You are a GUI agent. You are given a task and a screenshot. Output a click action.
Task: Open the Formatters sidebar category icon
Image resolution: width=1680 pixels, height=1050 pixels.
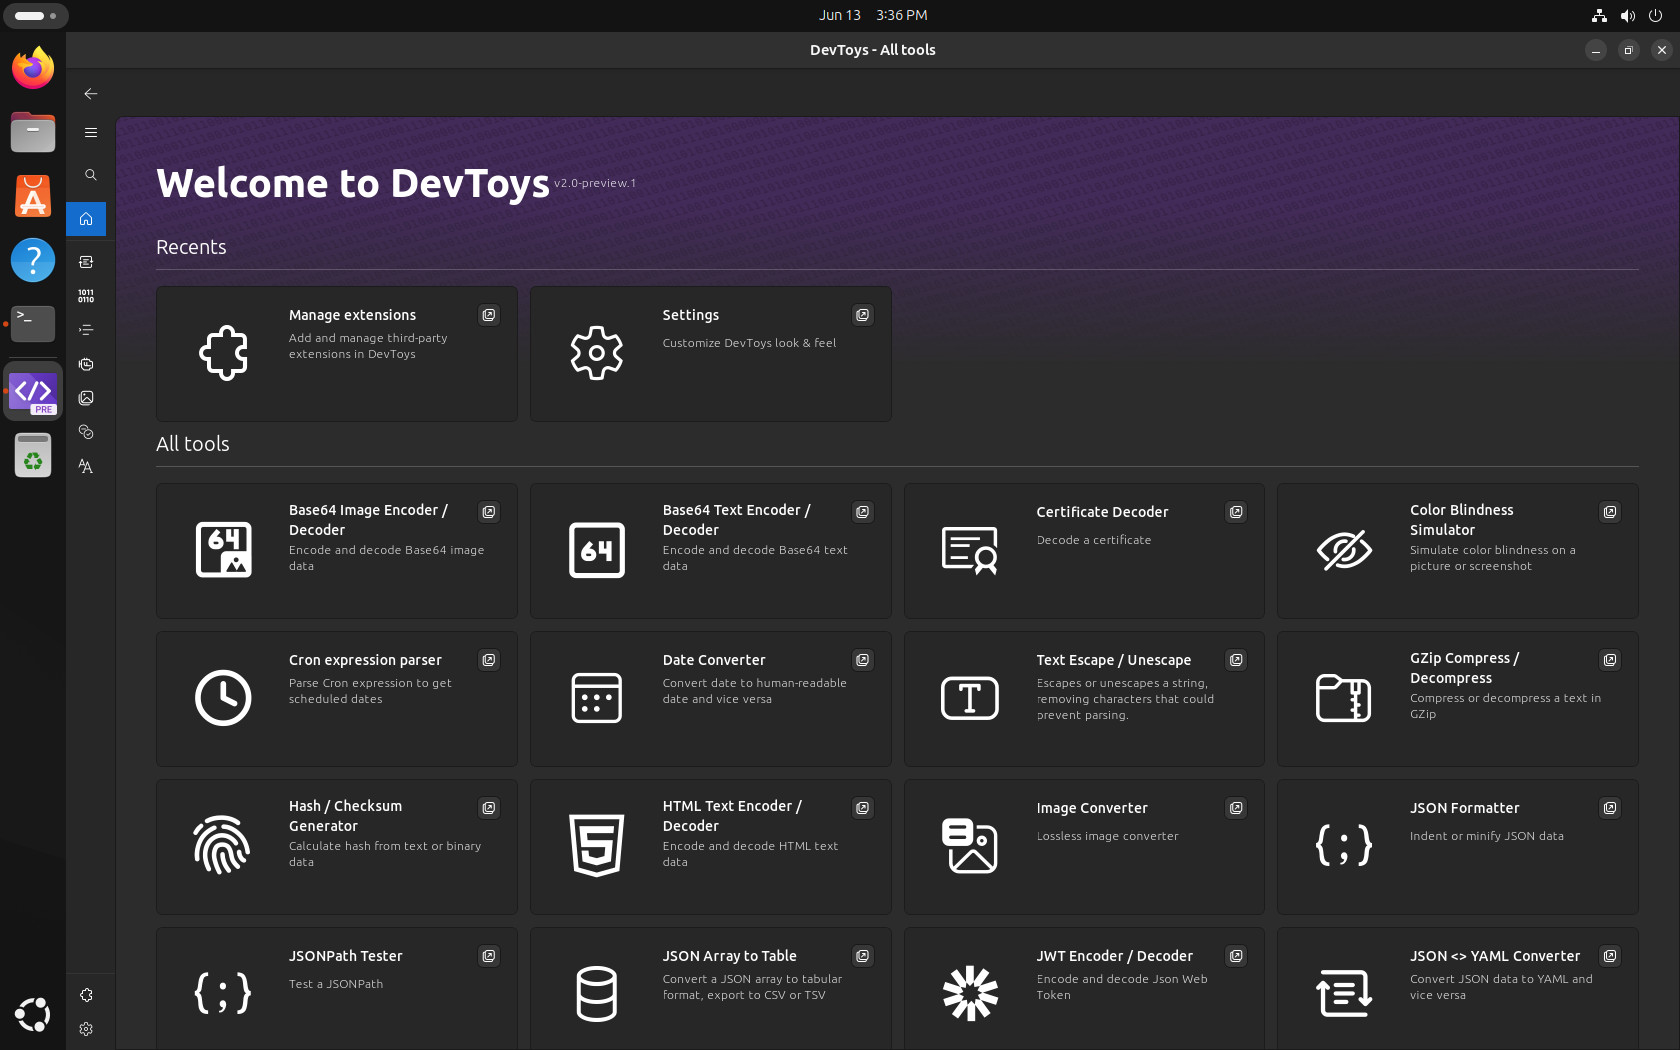coord(86,330)
